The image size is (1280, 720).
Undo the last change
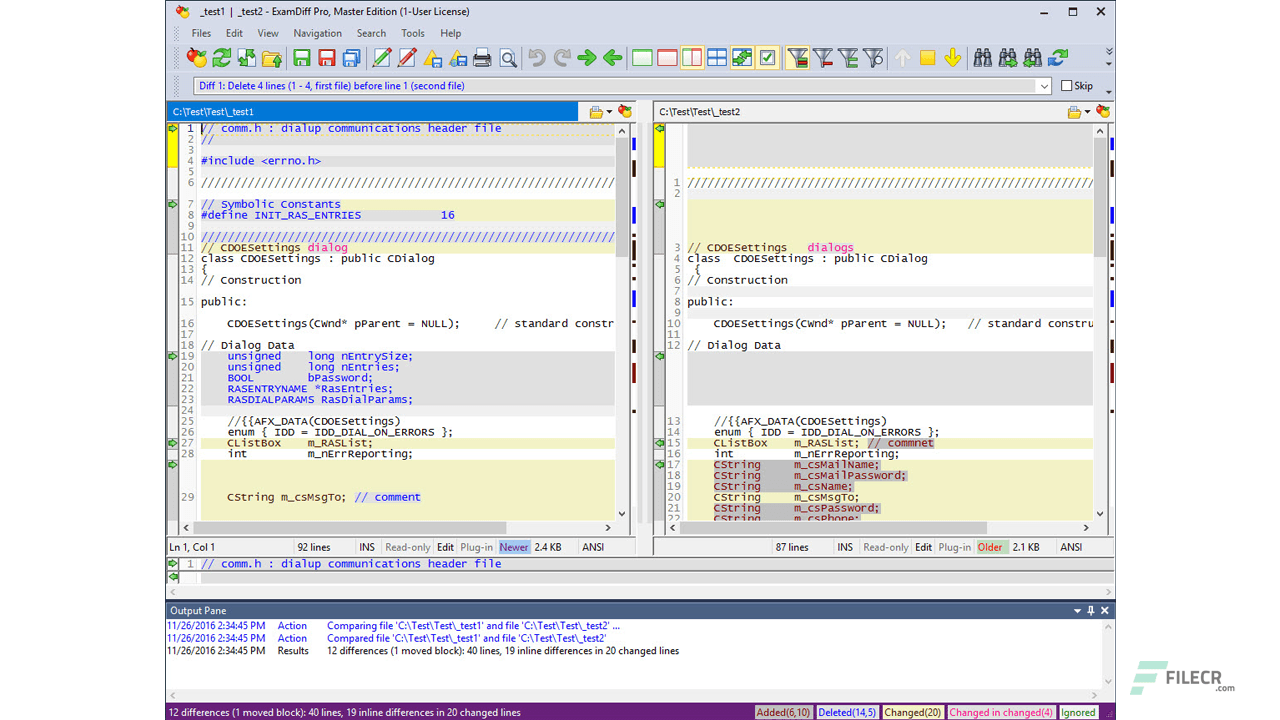(x=536, y=58)
